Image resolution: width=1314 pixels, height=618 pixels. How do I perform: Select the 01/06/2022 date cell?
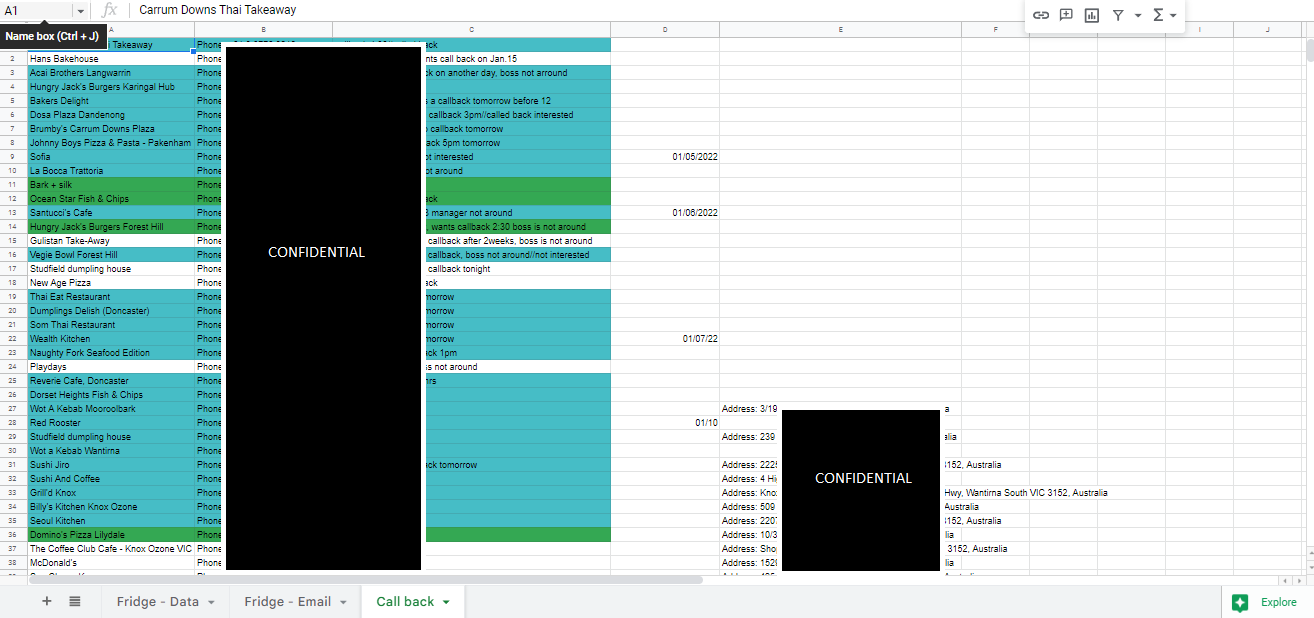[665, 213]
